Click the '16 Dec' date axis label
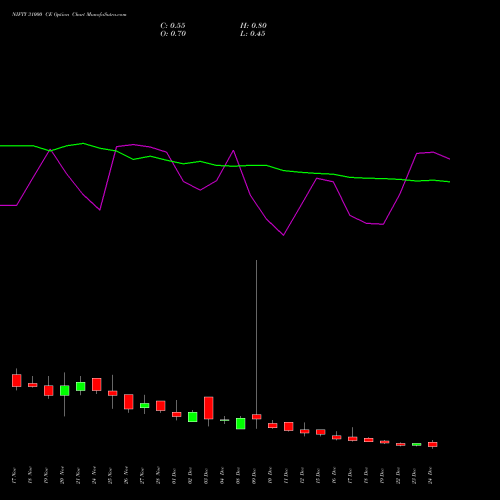 click(334, 476)
